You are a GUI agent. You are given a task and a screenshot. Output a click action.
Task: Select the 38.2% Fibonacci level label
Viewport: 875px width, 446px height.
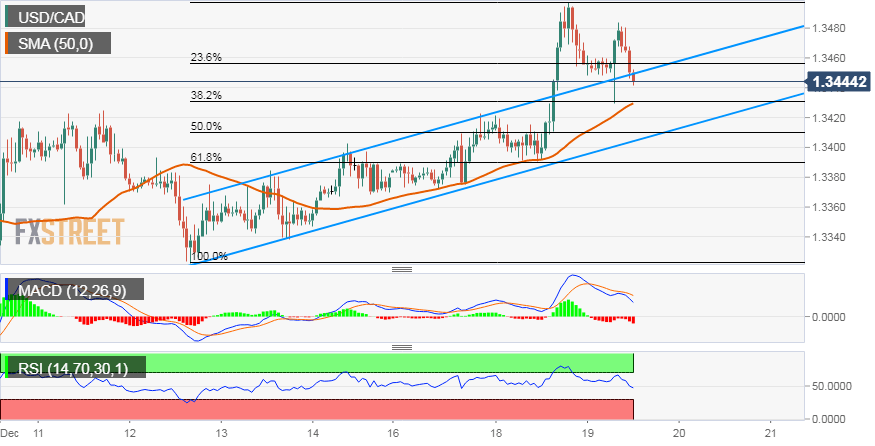(206, 95)
